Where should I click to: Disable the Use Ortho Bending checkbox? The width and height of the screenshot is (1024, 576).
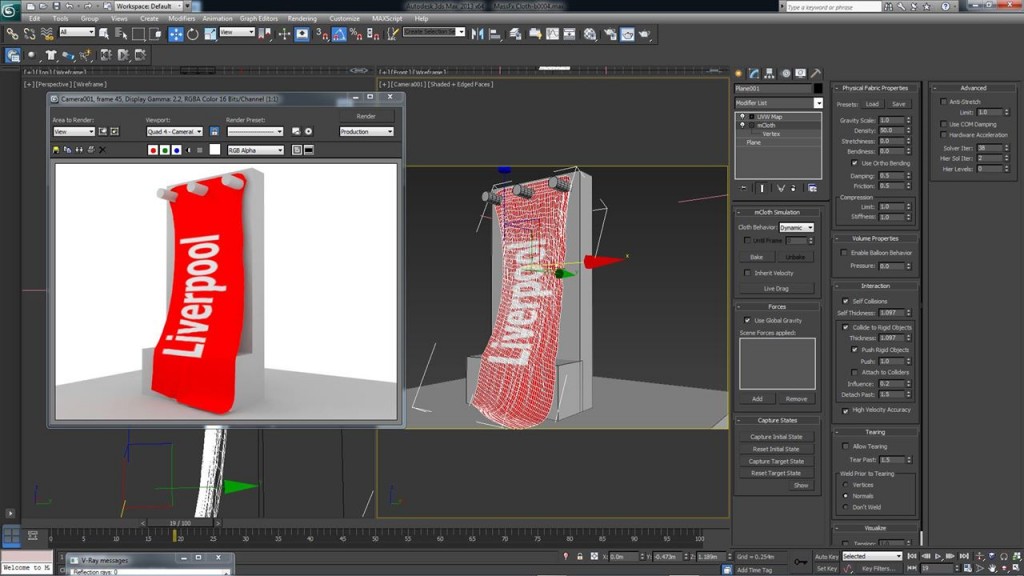(855, 163)
